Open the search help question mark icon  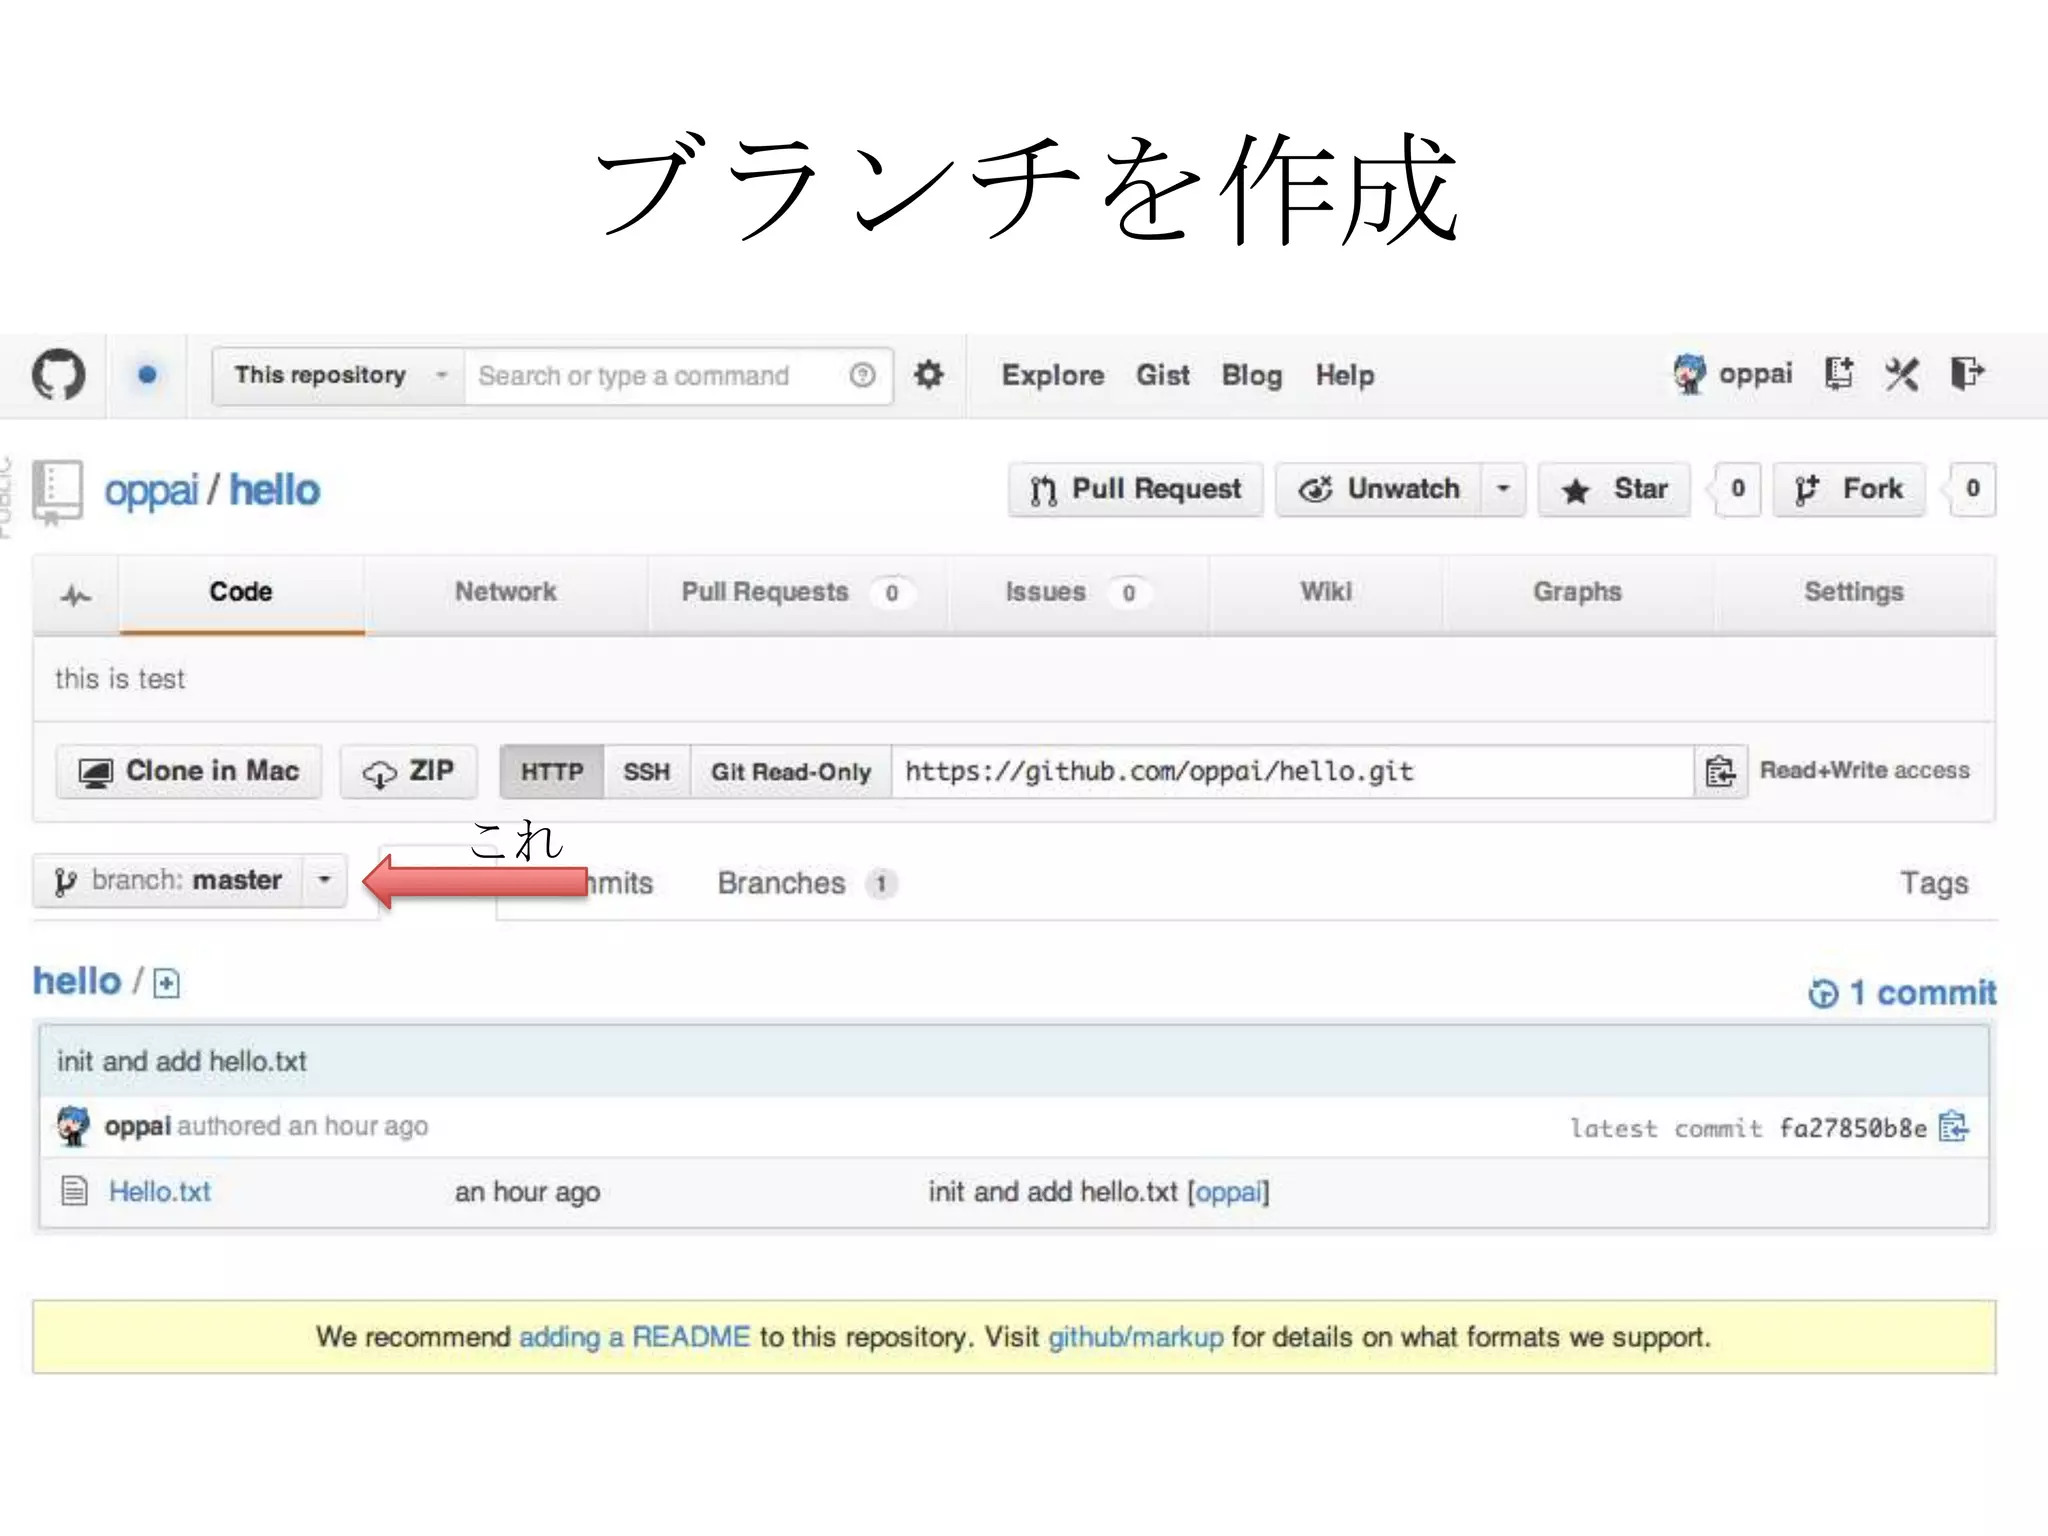coord(862,375)
